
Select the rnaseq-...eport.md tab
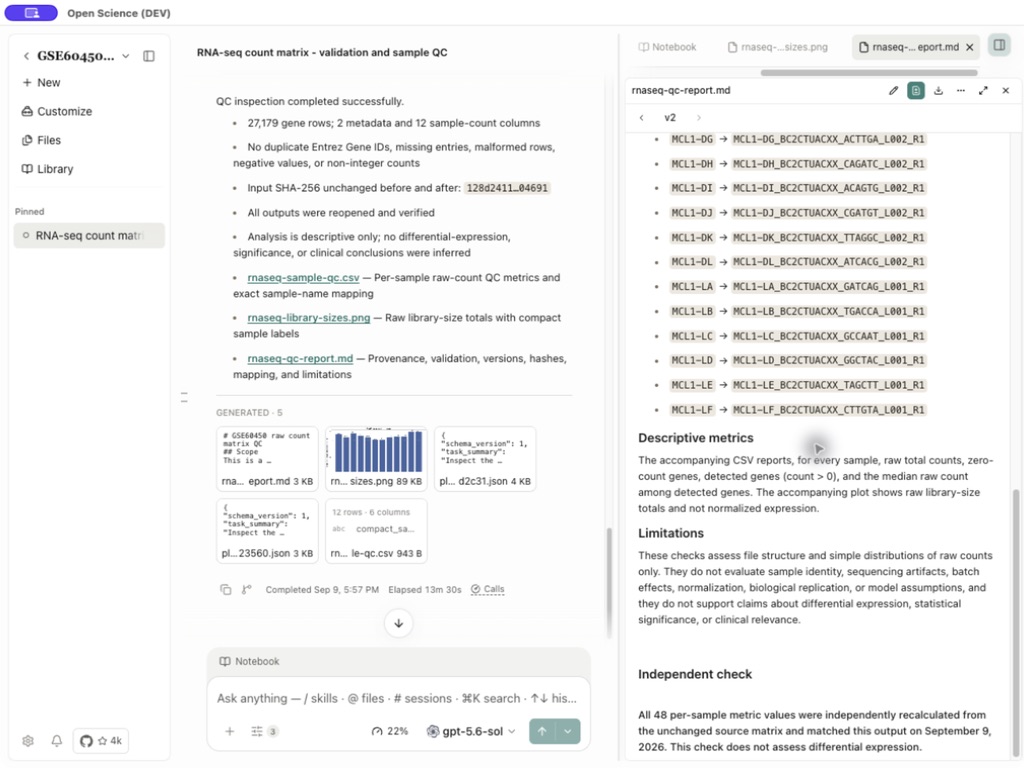click(x=908, y=47)
